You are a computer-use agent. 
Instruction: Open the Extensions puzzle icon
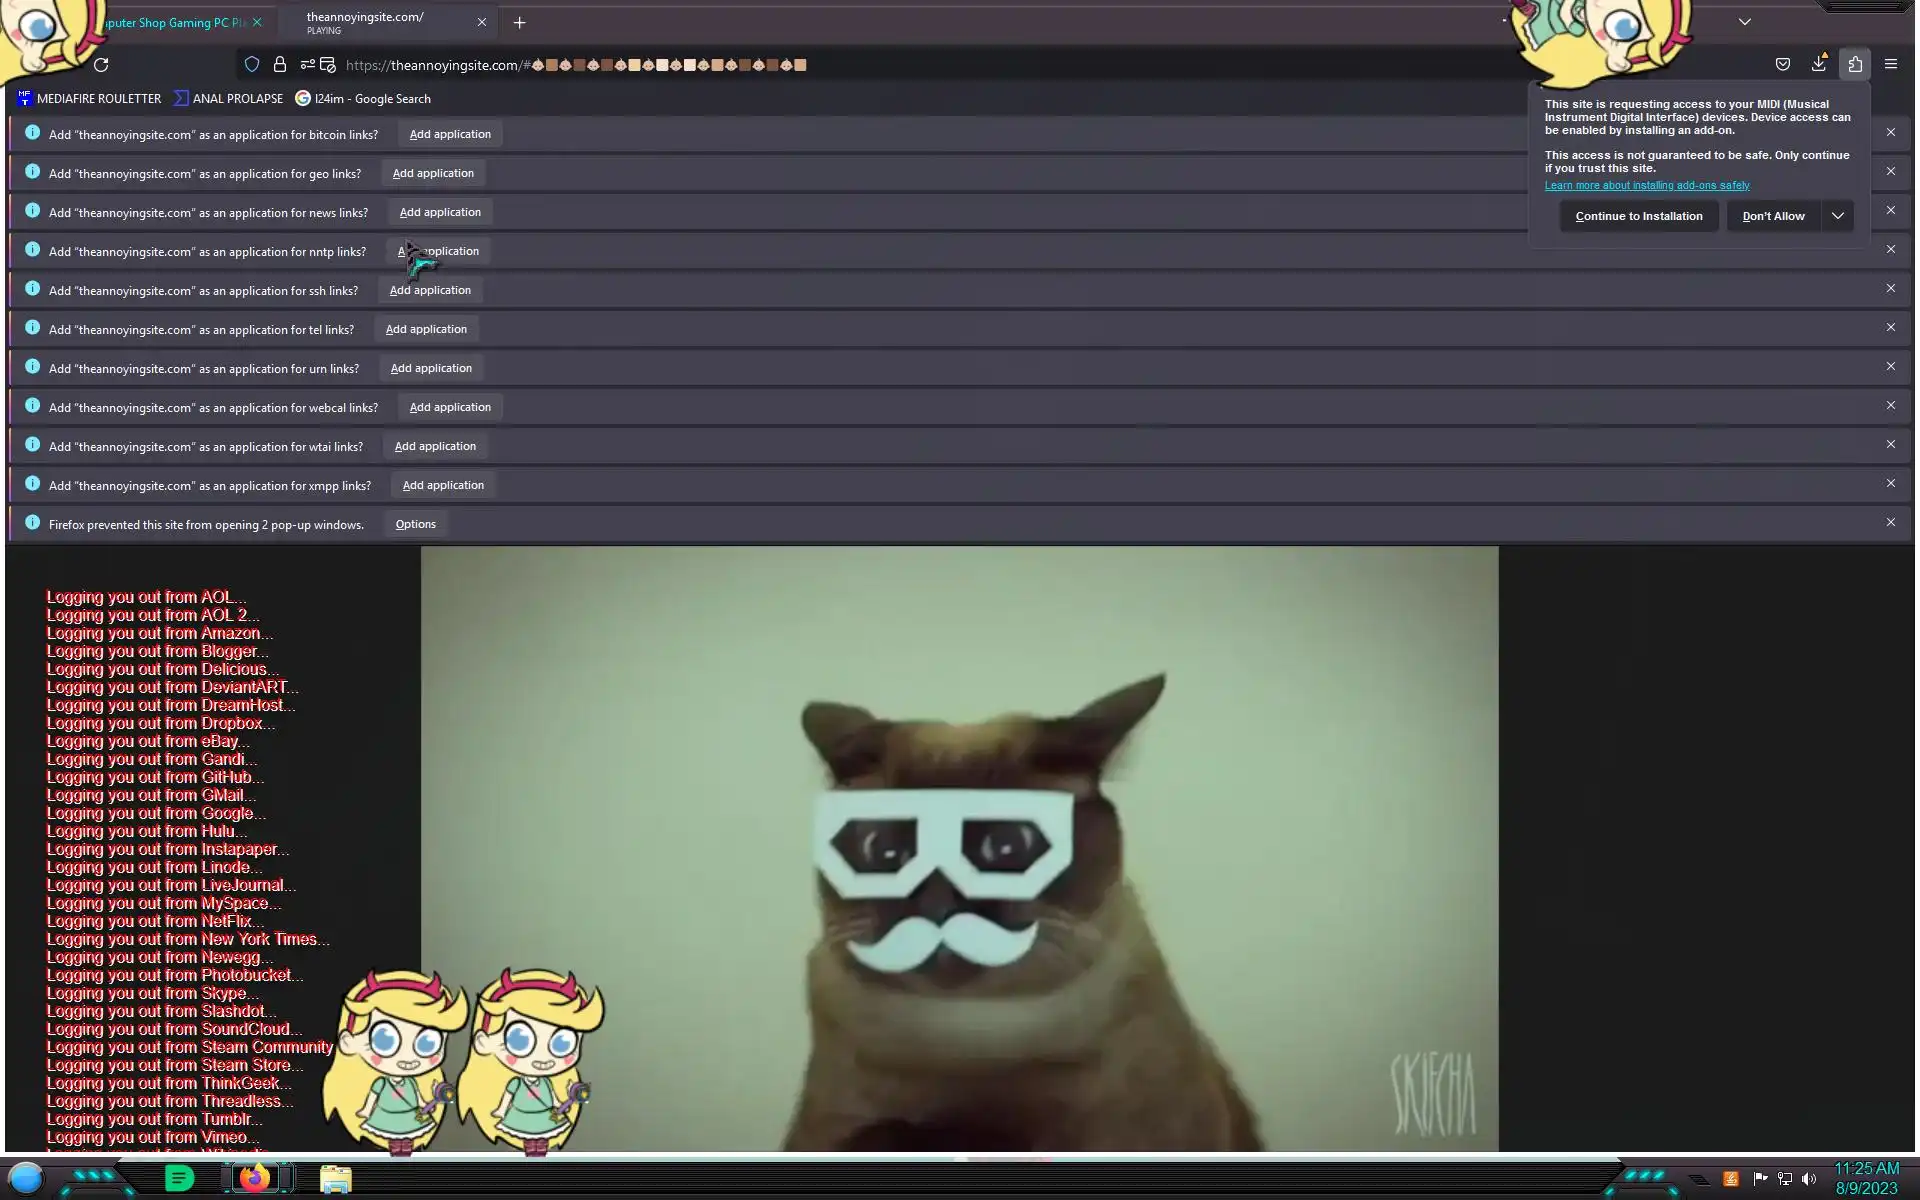tap(1855, 64)
